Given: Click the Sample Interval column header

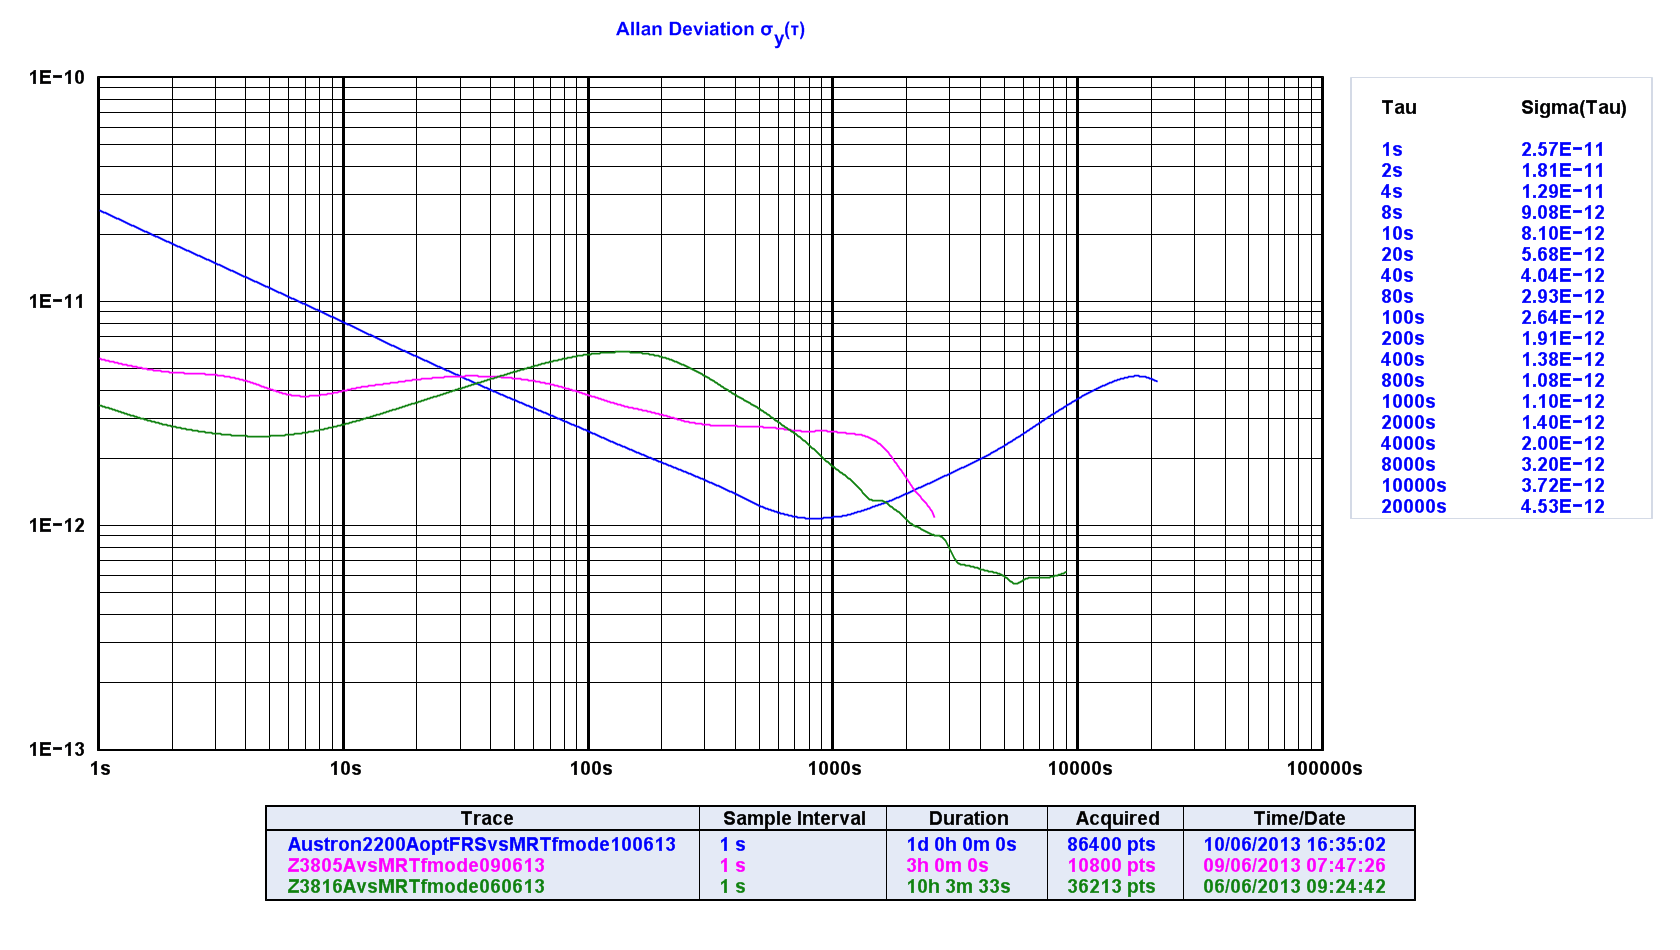Looking at the screenshot, I should tap(794, 818).
